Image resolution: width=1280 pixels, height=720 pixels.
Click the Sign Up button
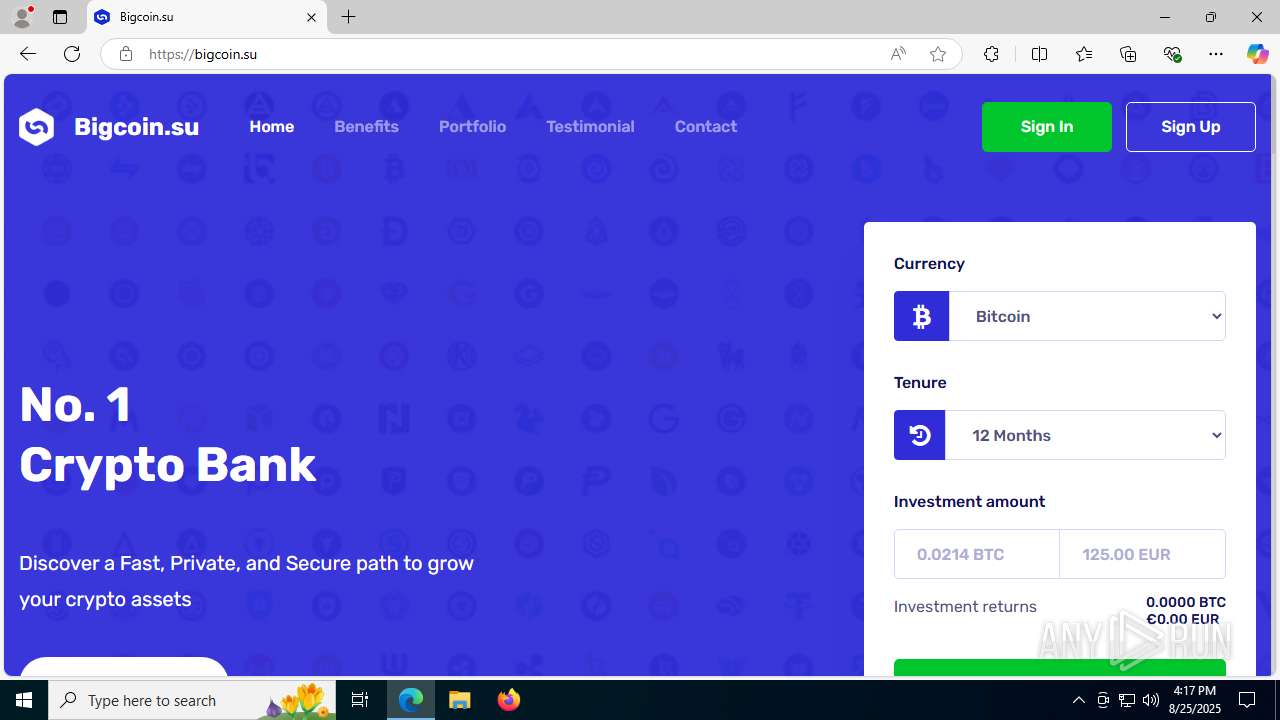[x=1190, y=127]
